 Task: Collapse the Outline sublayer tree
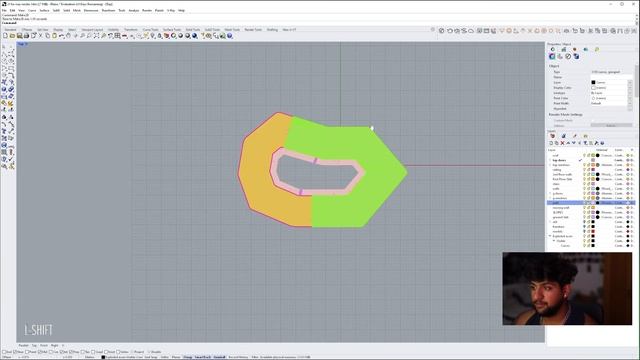[x=554, y=241]
